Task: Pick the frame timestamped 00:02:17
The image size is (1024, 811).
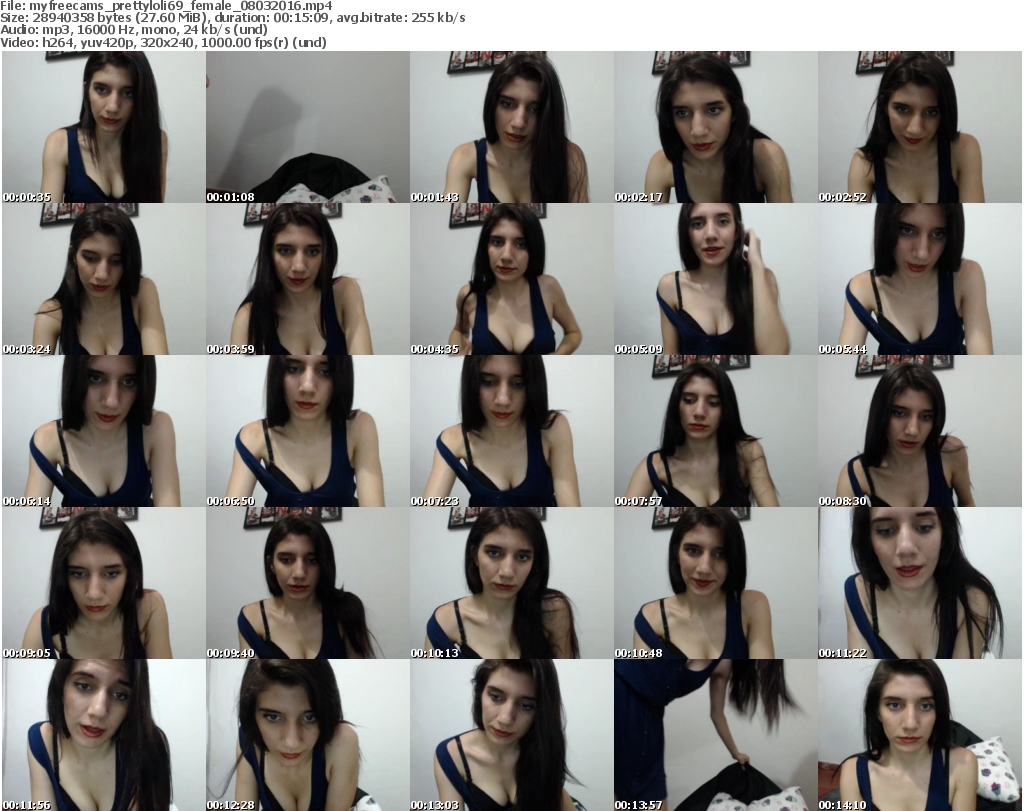Action: point(716,127)
